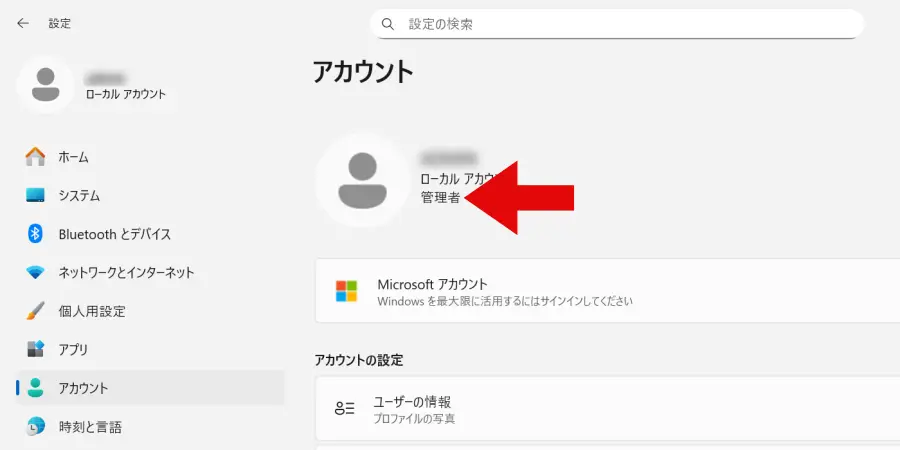Click the アカウントの設定 section heading
Image resolution: width=900 pixels, height=450 pixels.
pos(359,360)
